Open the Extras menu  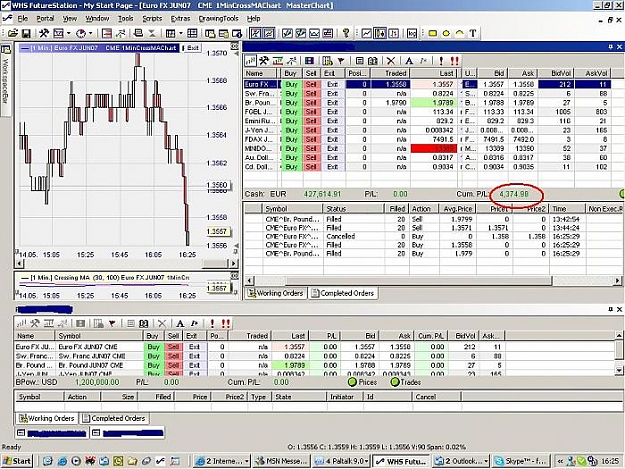[x=180, y=18]
